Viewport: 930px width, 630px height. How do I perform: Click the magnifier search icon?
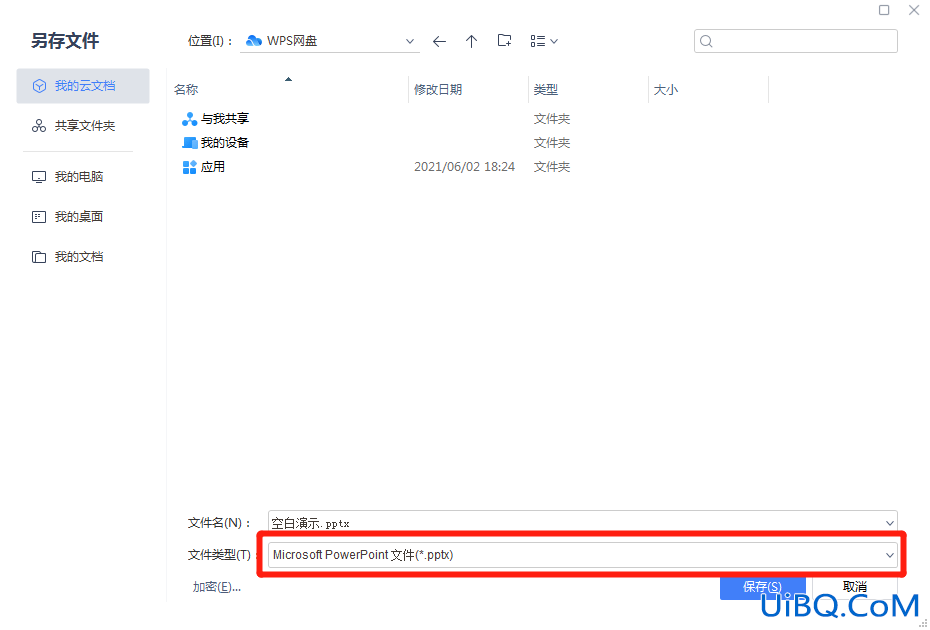point(706,41)
